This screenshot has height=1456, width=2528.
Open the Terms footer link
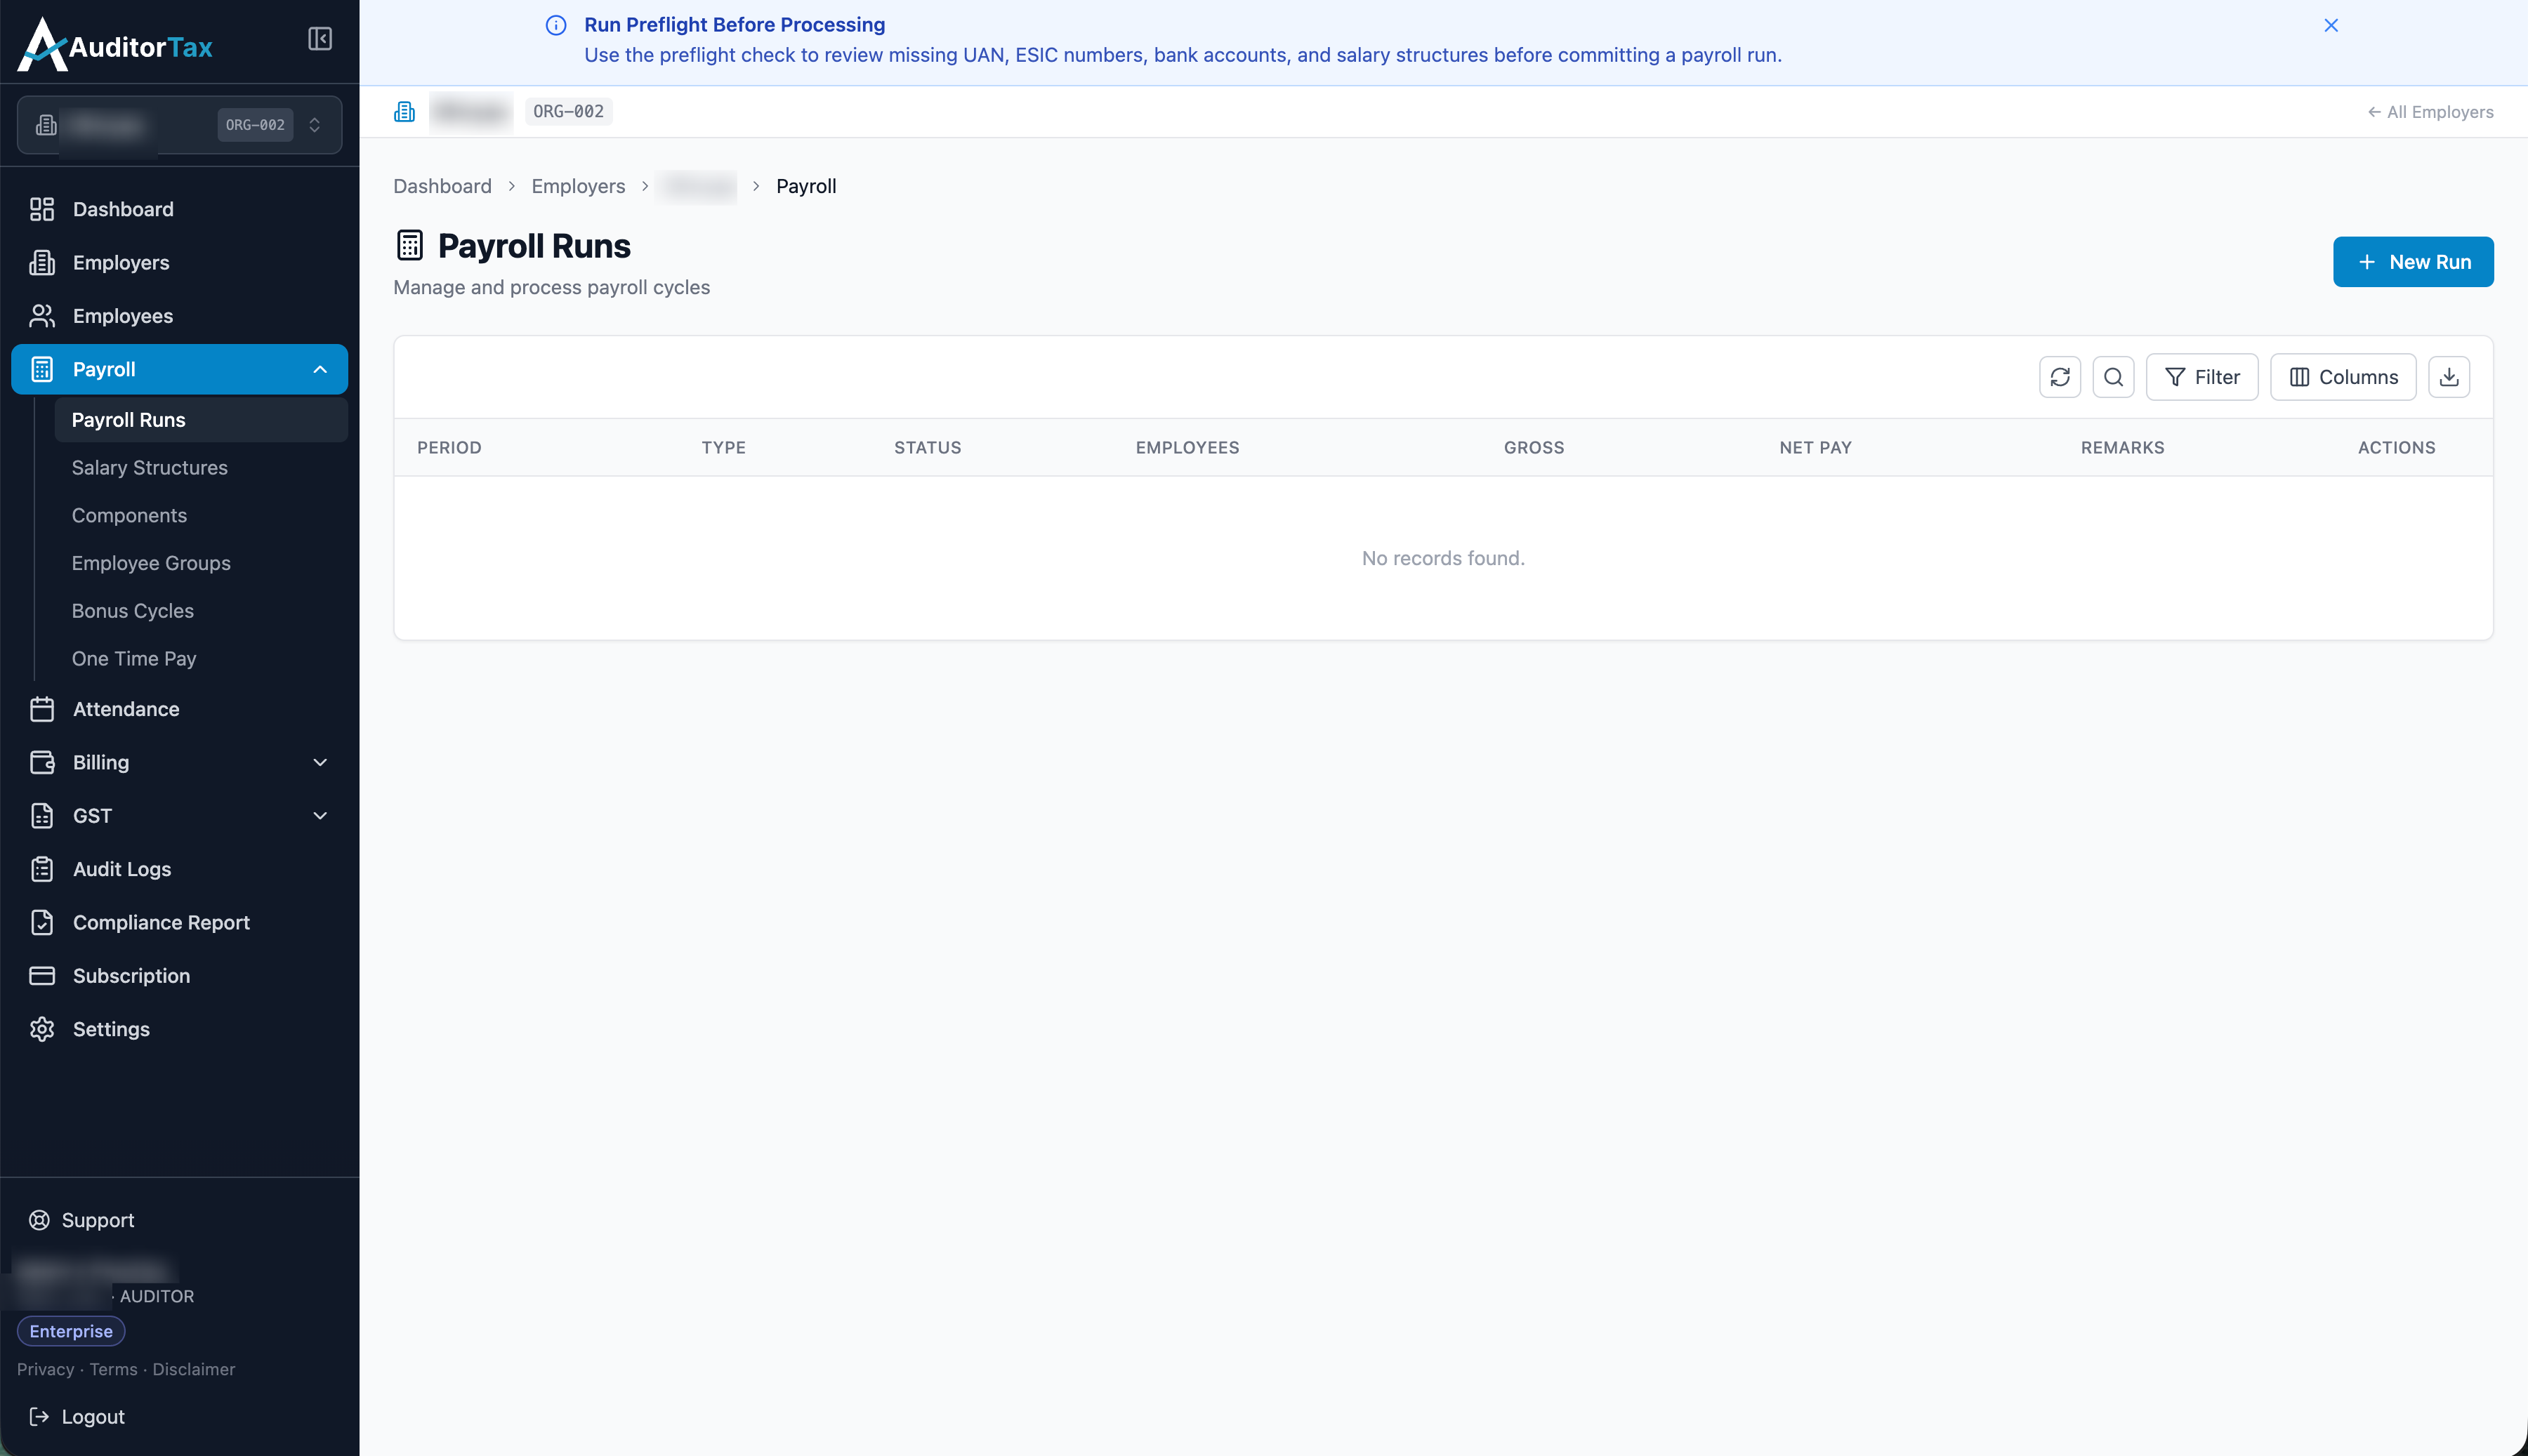[114, 1370]
